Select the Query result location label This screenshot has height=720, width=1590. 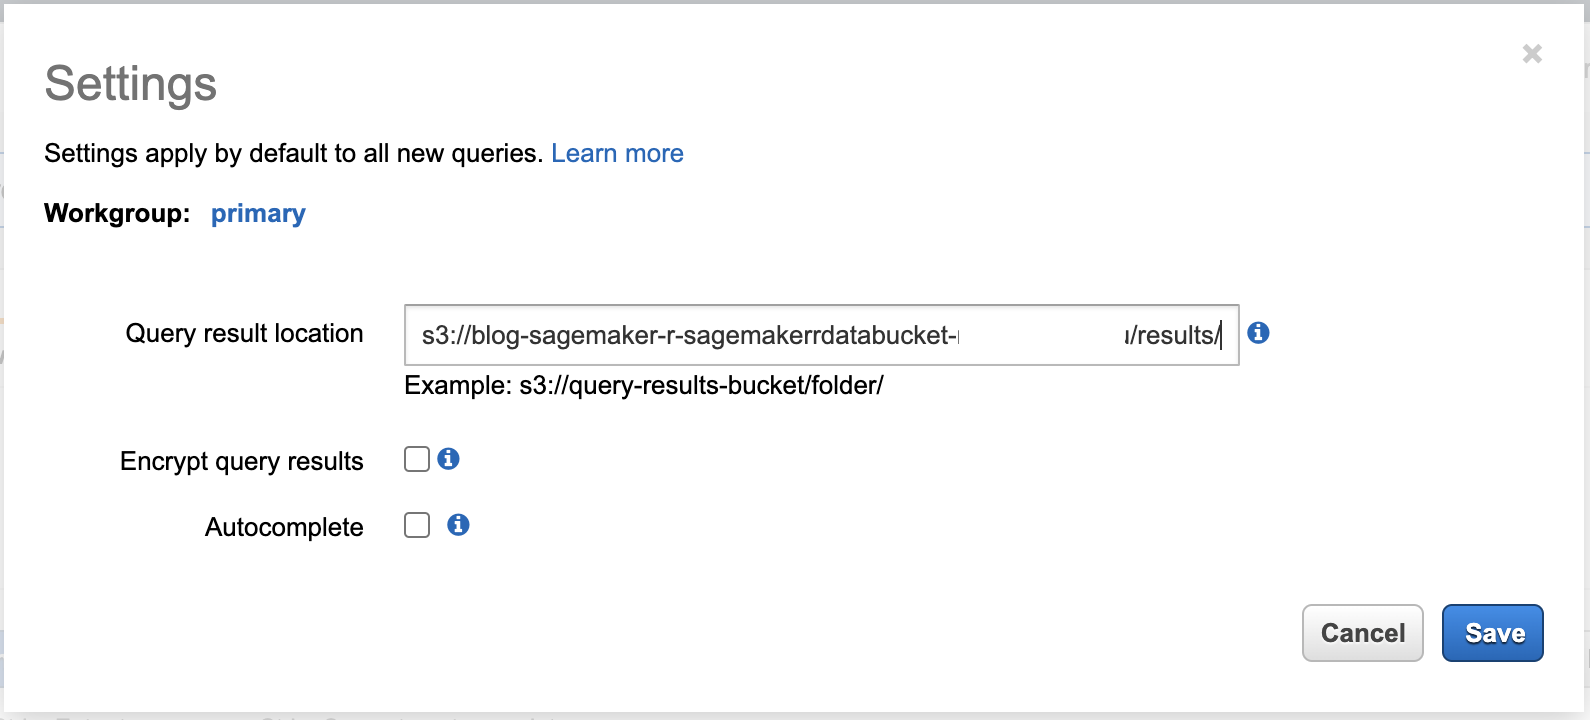244,333
